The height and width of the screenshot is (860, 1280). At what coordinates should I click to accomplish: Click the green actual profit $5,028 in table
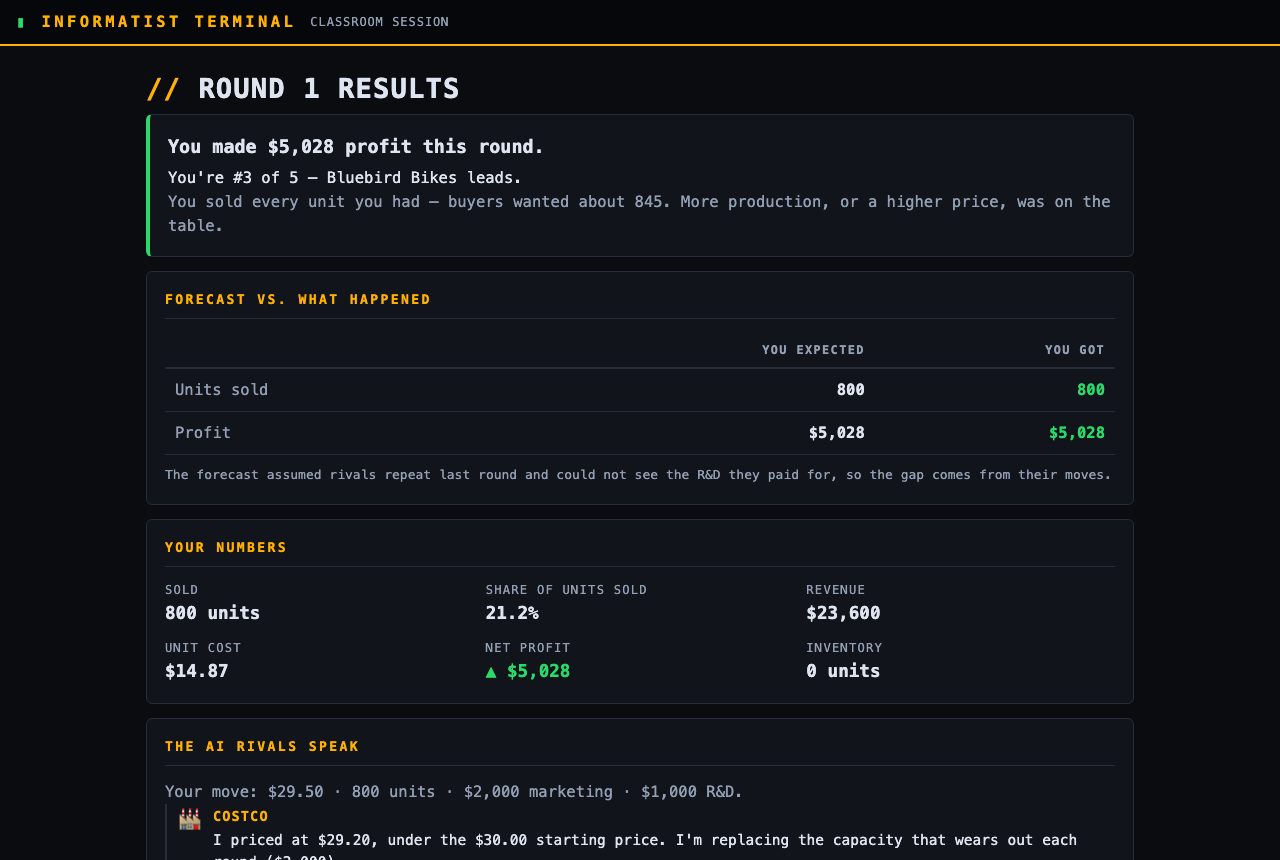coord(1077,433)
